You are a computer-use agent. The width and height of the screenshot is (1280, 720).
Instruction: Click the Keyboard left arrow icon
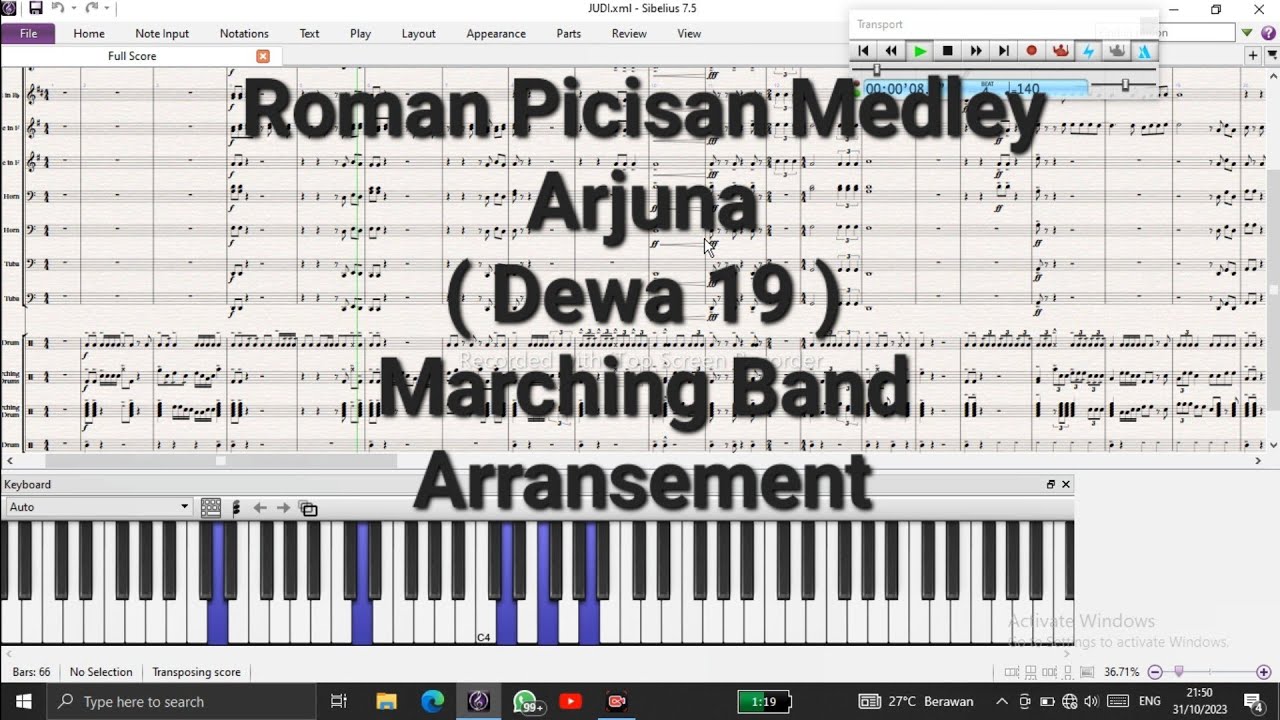[x=260, y=508]
